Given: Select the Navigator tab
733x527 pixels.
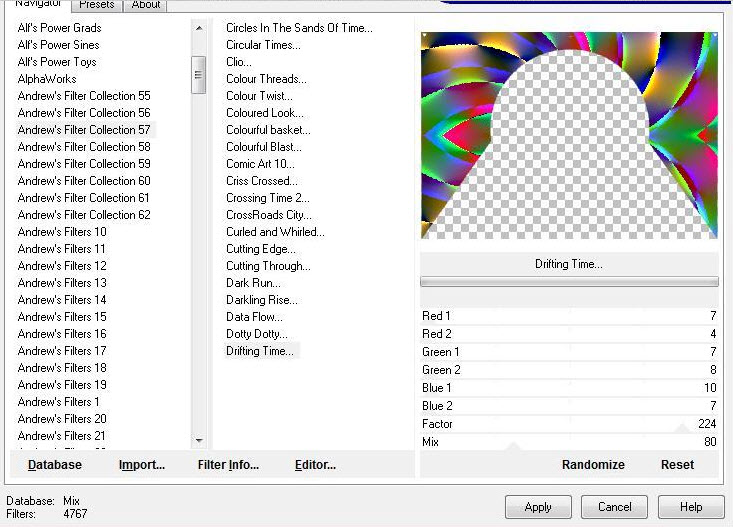Looking at the screenshot, I should click(38, 4).
